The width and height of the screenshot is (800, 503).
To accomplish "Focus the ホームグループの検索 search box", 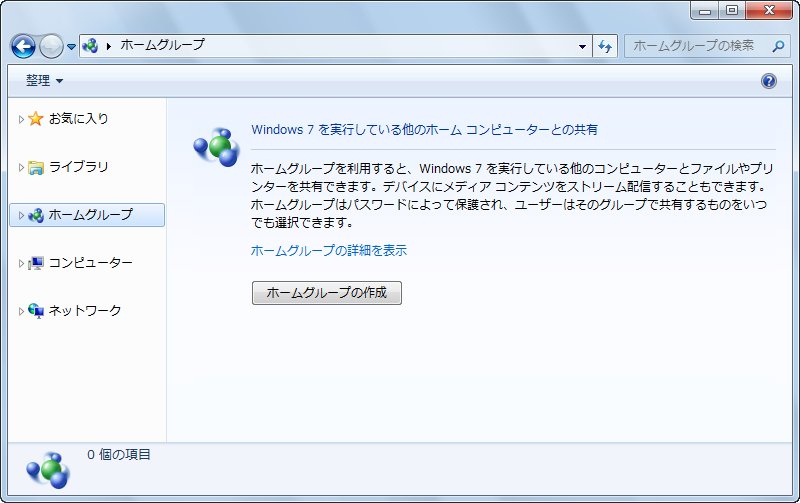I will [708, 46].
